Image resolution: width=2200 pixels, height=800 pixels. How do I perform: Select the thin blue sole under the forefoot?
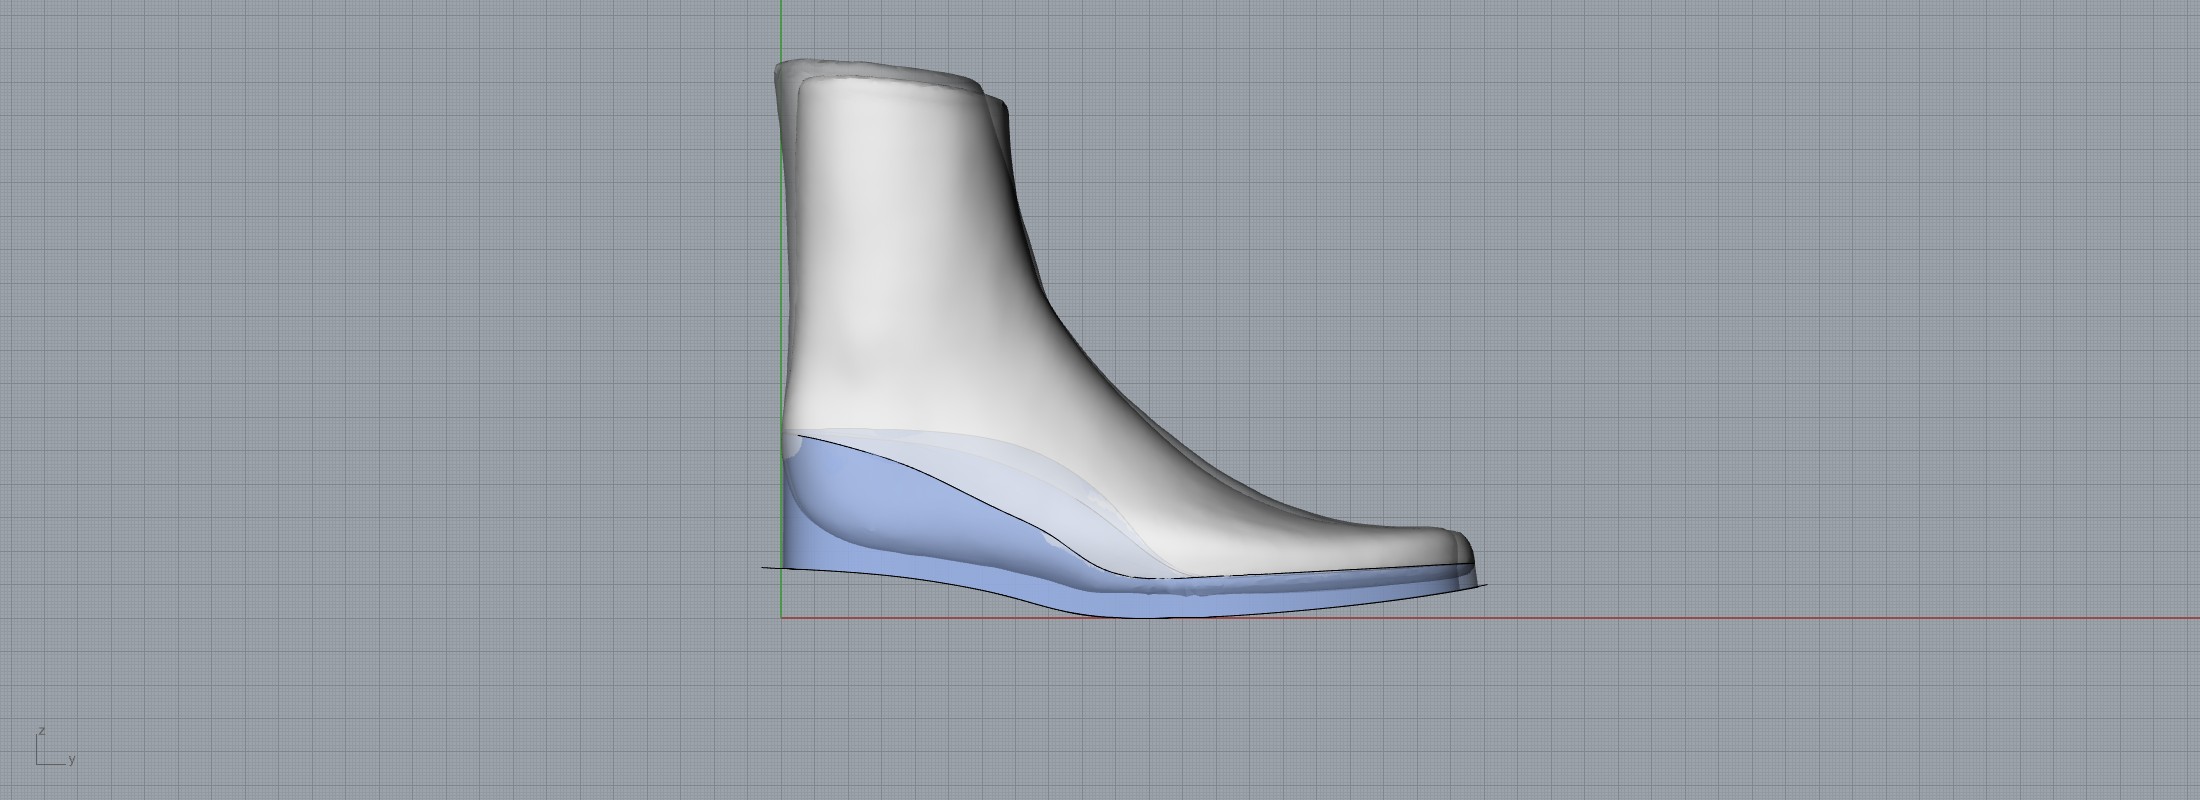(1300, 600)
